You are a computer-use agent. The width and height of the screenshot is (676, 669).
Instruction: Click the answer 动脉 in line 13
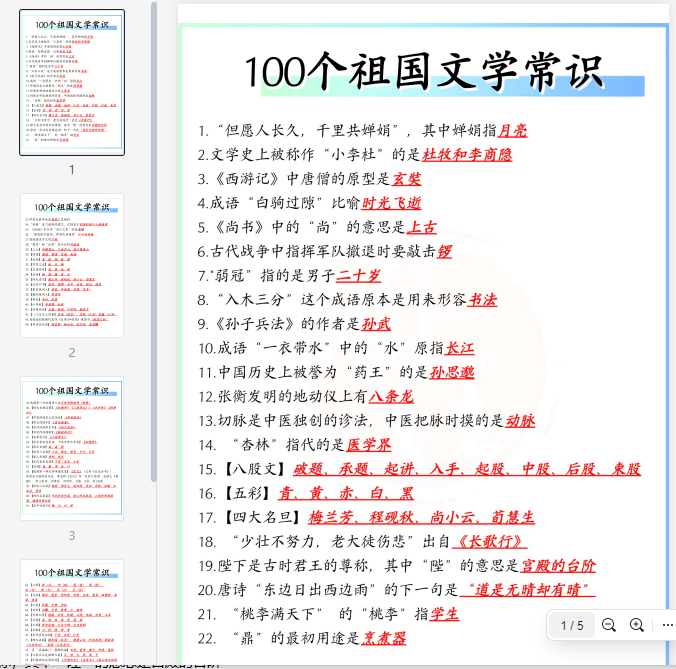pyautogui.click(x=520, y=420)
